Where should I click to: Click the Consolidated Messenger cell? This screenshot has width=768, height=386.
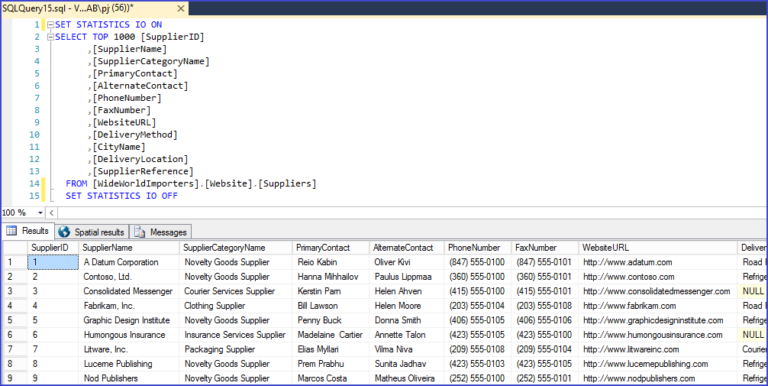[129, 291]
